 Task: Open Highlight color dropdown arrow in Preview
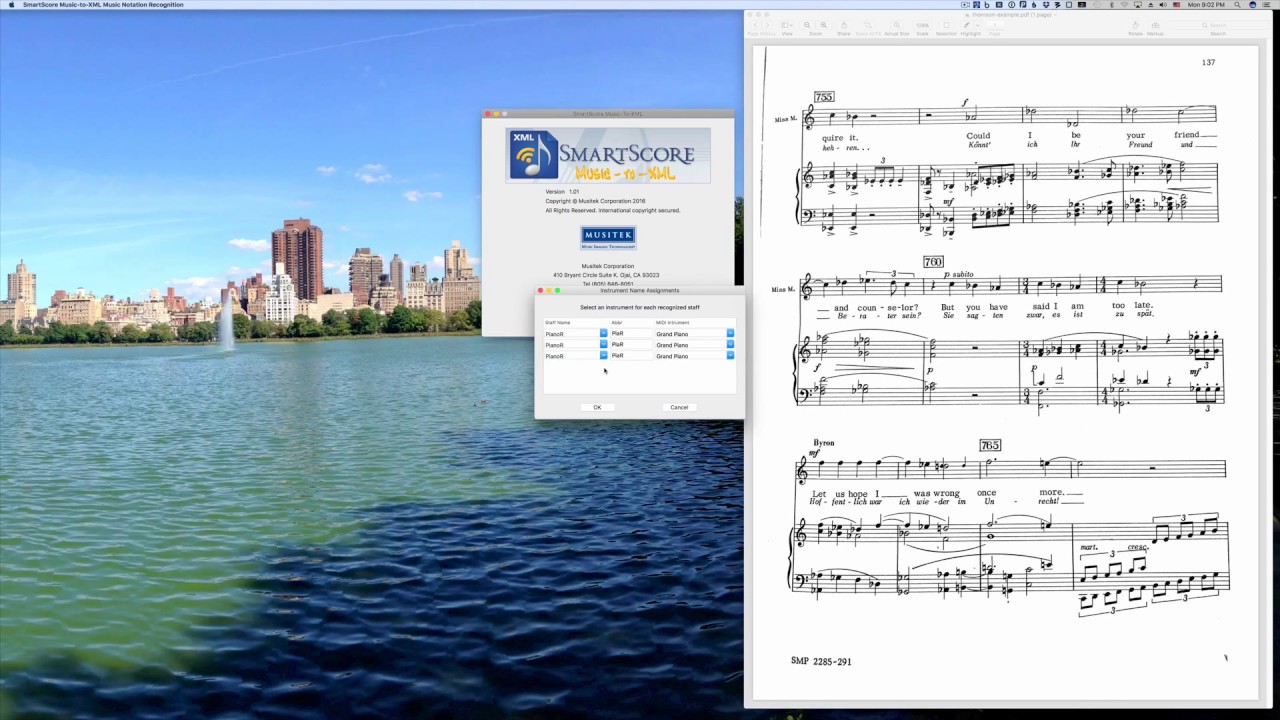click(978, 25)
